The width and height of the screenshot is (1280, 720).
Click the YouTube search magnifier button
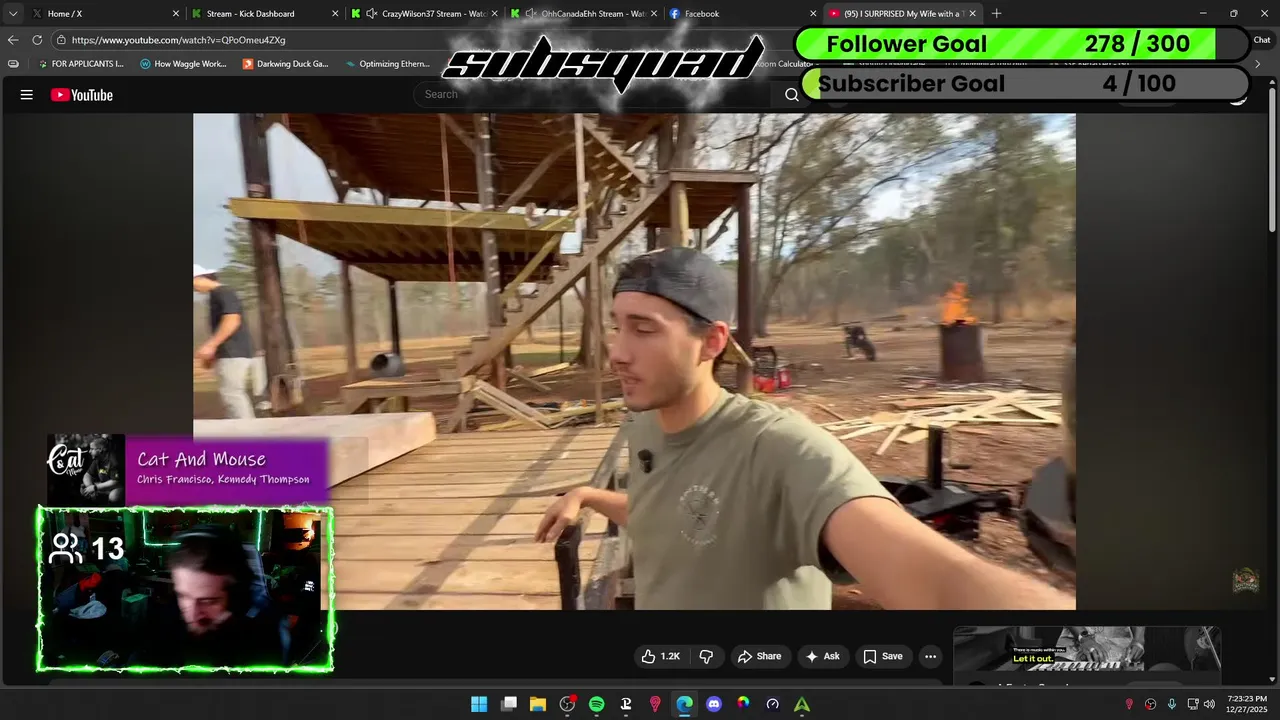click(792, 95)
